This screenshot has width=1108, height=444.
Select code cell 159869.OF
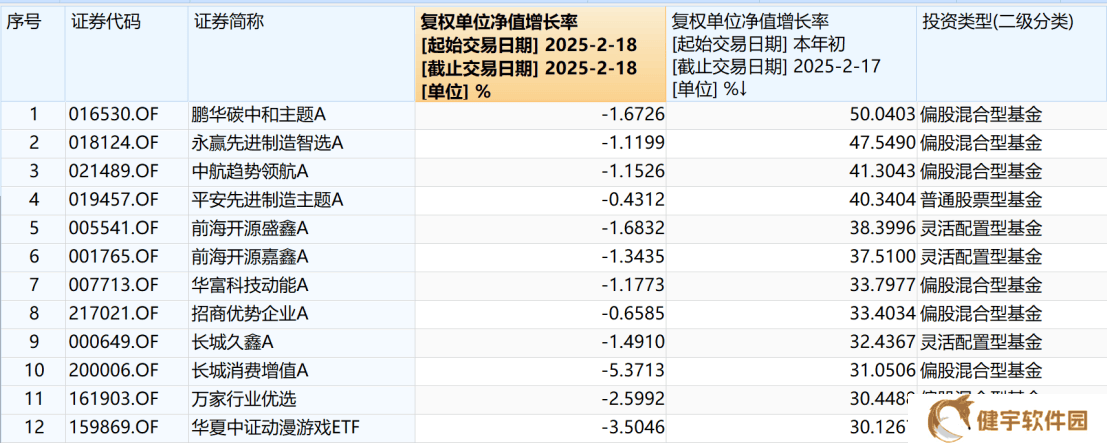(x=114, y=427)
